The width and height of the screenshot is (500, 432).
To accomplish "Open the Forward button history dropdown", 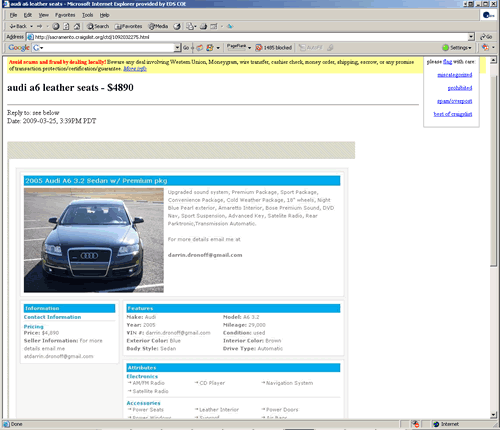I will pyautogui.click(x=47, y=26).
